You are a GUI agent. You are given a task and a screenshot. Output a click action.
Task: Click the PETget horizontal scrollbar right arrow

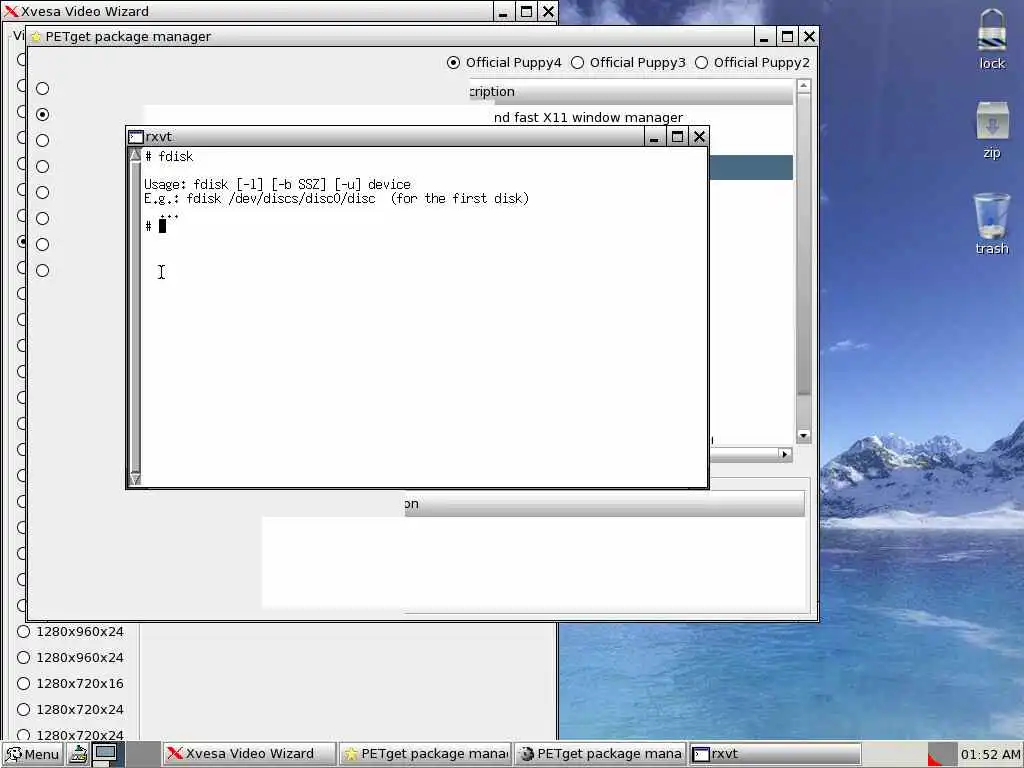click(785, 454)
